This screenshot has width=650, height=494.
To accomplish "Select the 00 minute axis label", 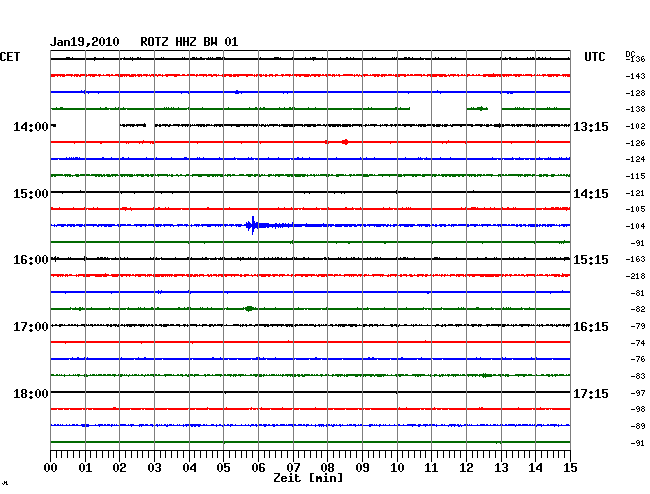I will [x=51, y=468].
